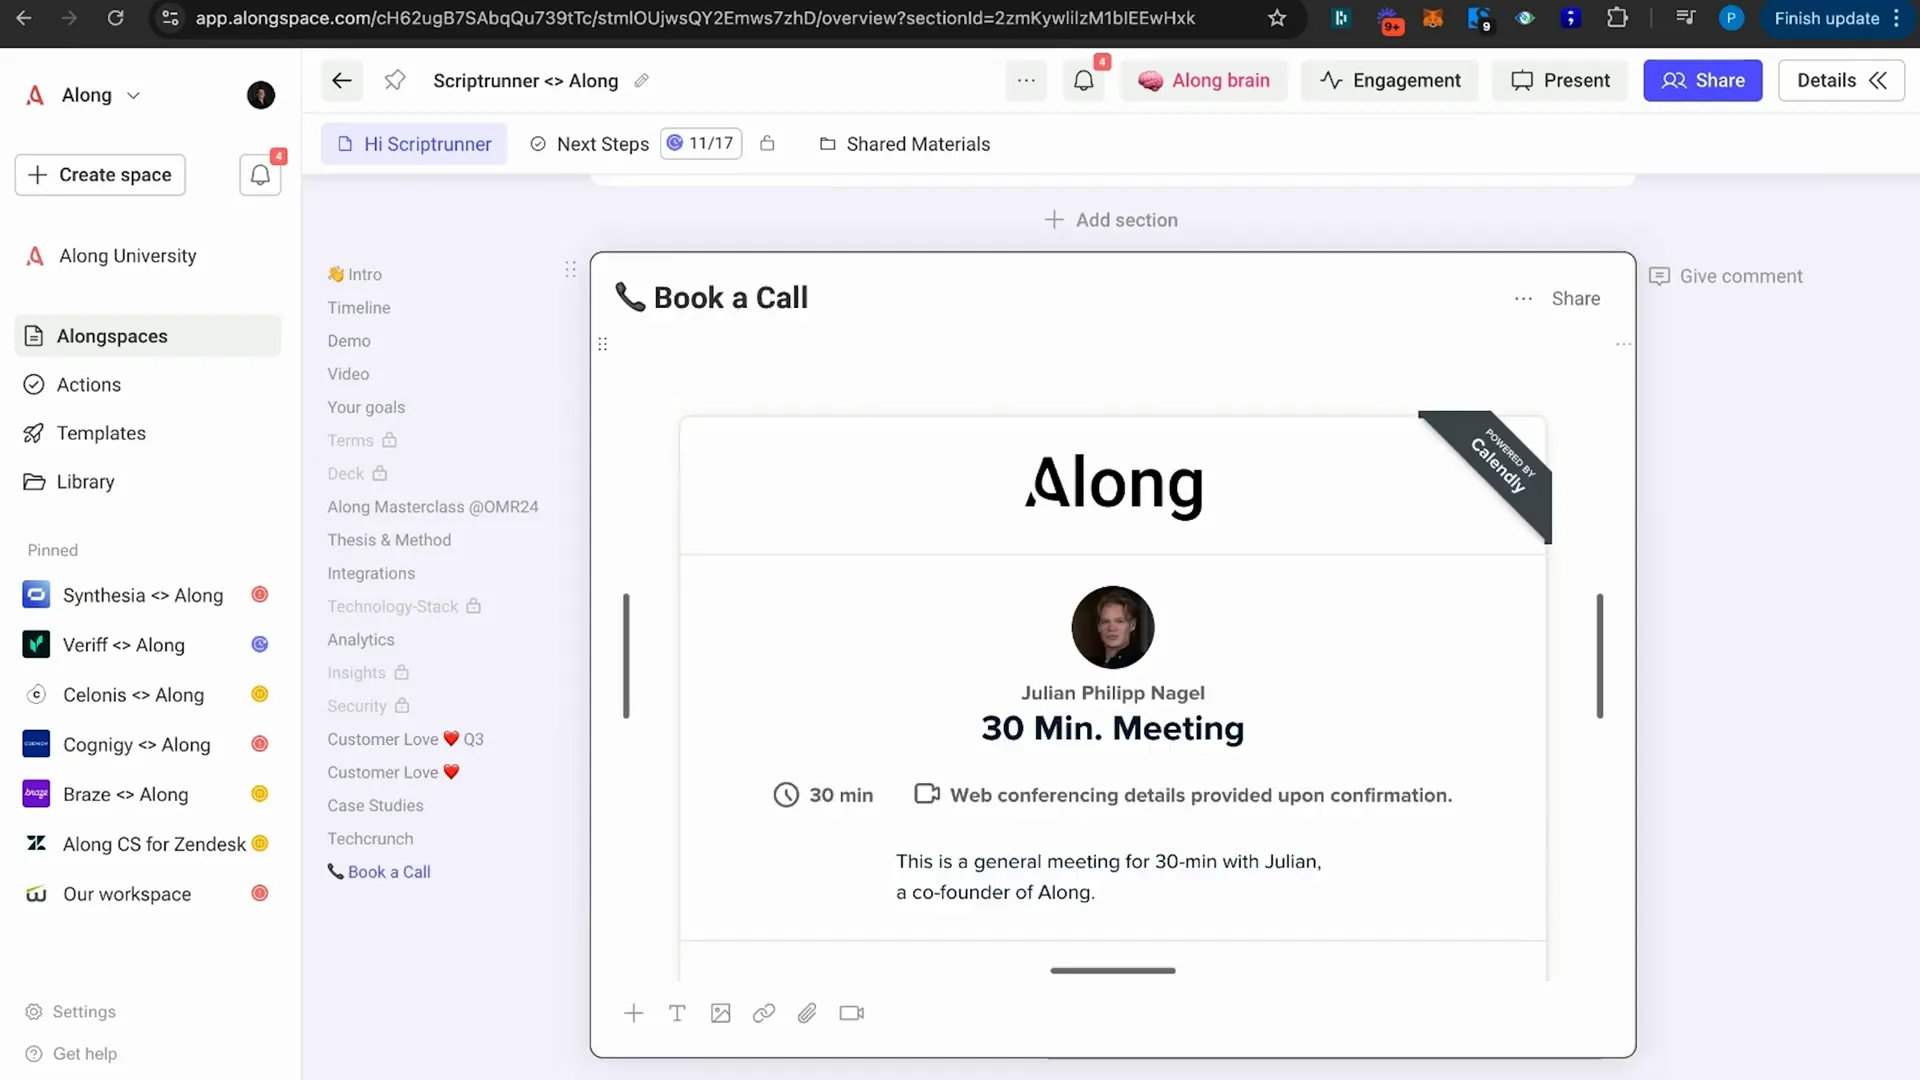Pin the Scriptrunner space with the pin icon

(x=395, y=81)
